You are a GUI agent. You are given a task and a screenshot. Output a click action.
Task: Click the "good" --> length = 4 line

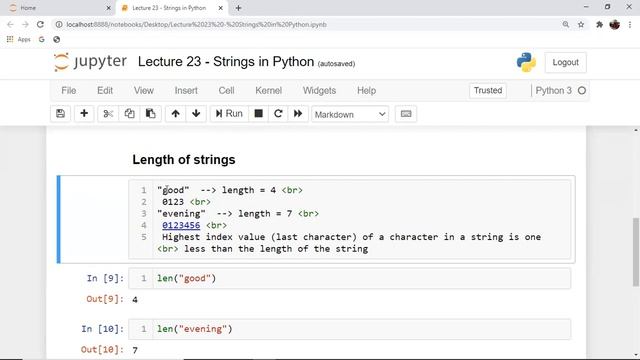pyautogui.click(x=230, y=190)
